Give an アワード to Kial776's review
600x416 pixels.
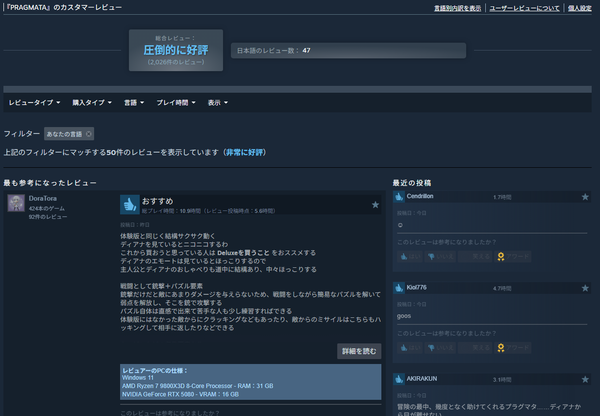pyautogui.click(x=512, y=347)
